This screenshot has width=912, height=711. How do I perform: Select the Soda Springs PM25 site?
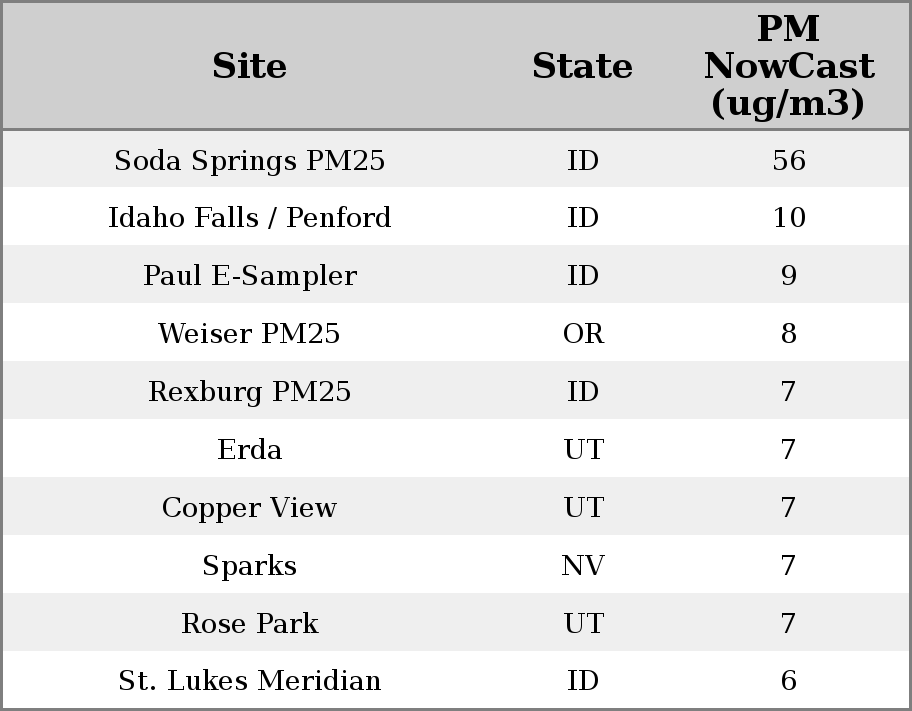(x=249, y=161)
